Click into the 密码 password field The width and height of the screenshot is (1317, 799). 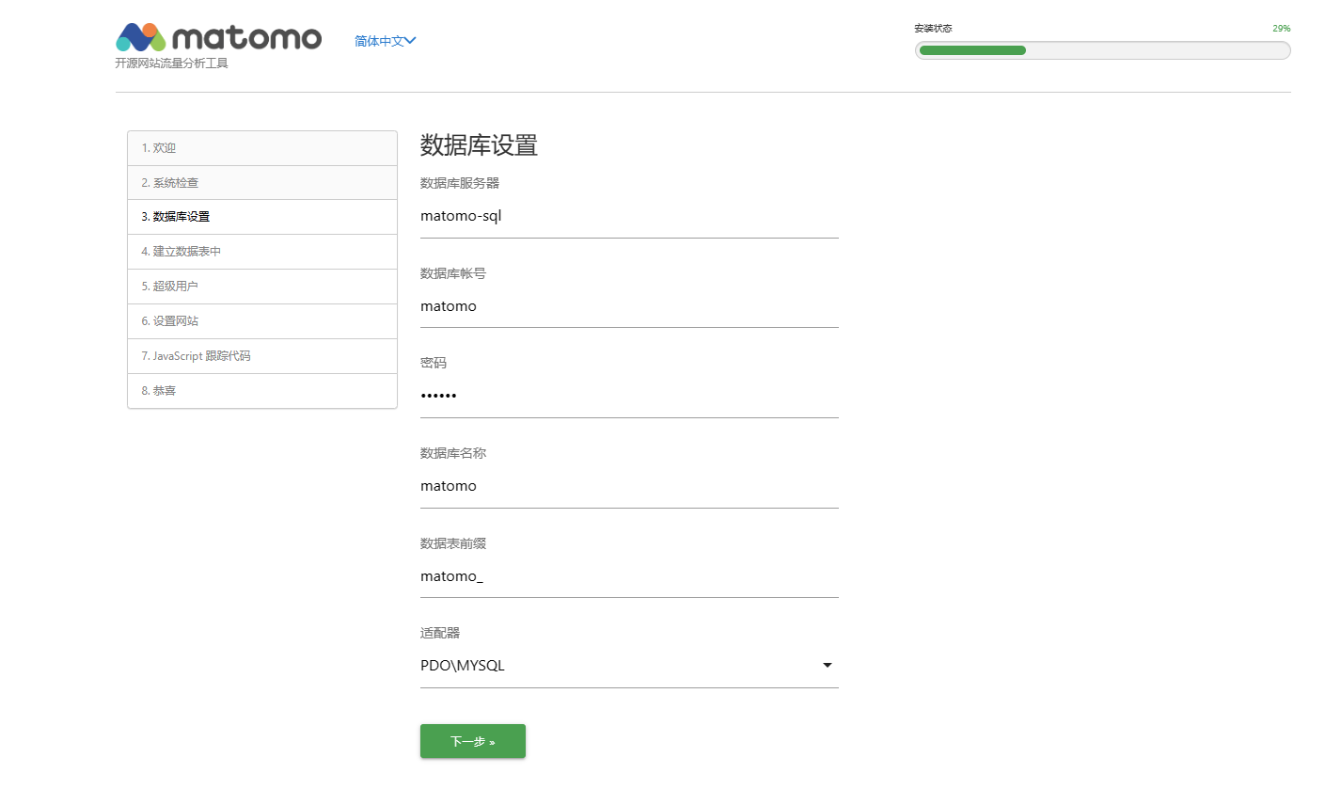click(x=628, y=396)
